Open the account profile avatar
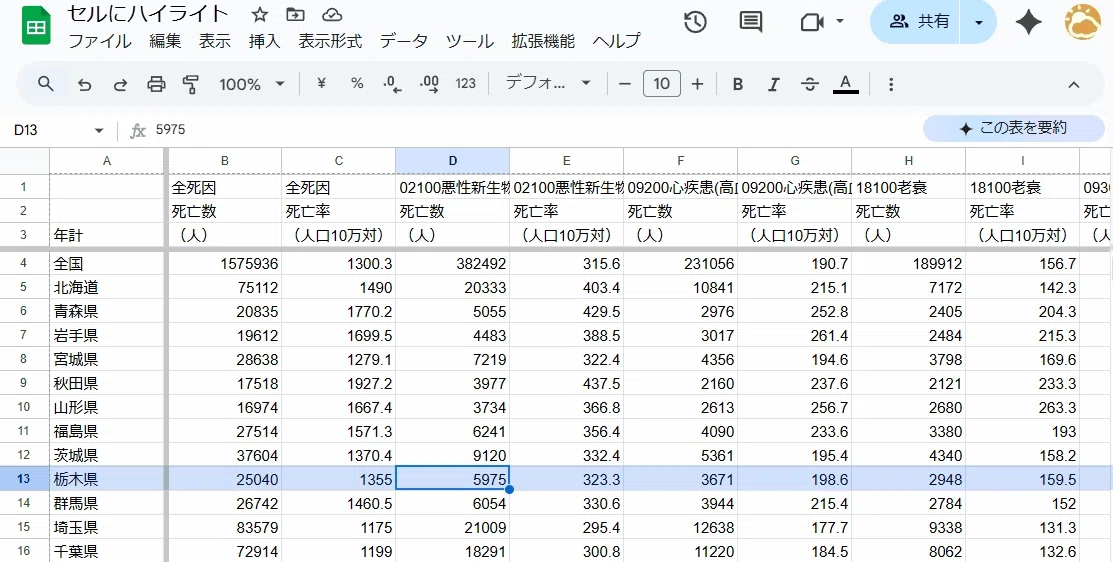Viewport: 1113px width, 562px height. pos(1082,22)
